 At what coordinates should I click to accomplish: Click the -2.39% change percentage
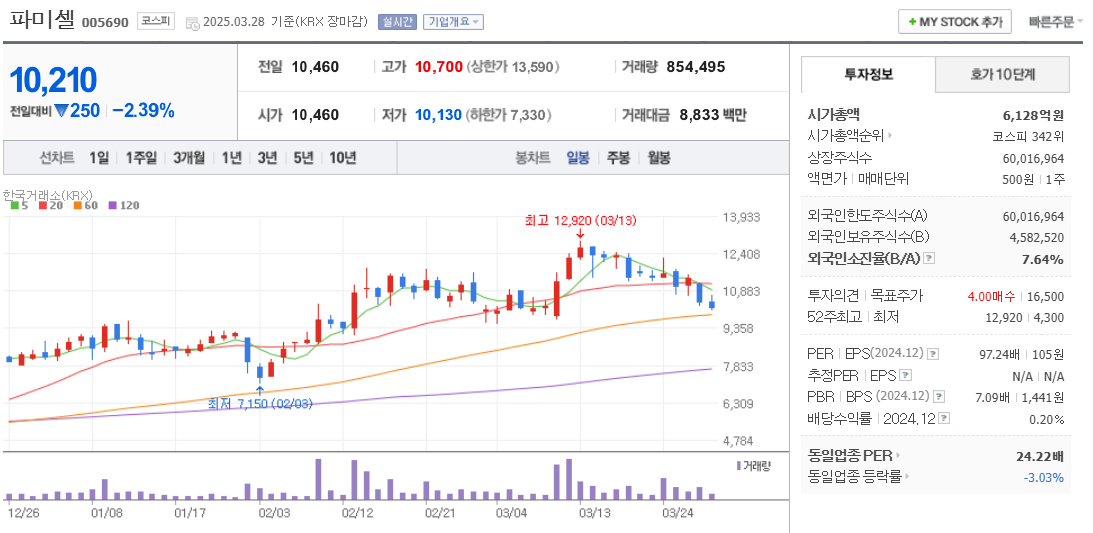(x=144, y=110)
